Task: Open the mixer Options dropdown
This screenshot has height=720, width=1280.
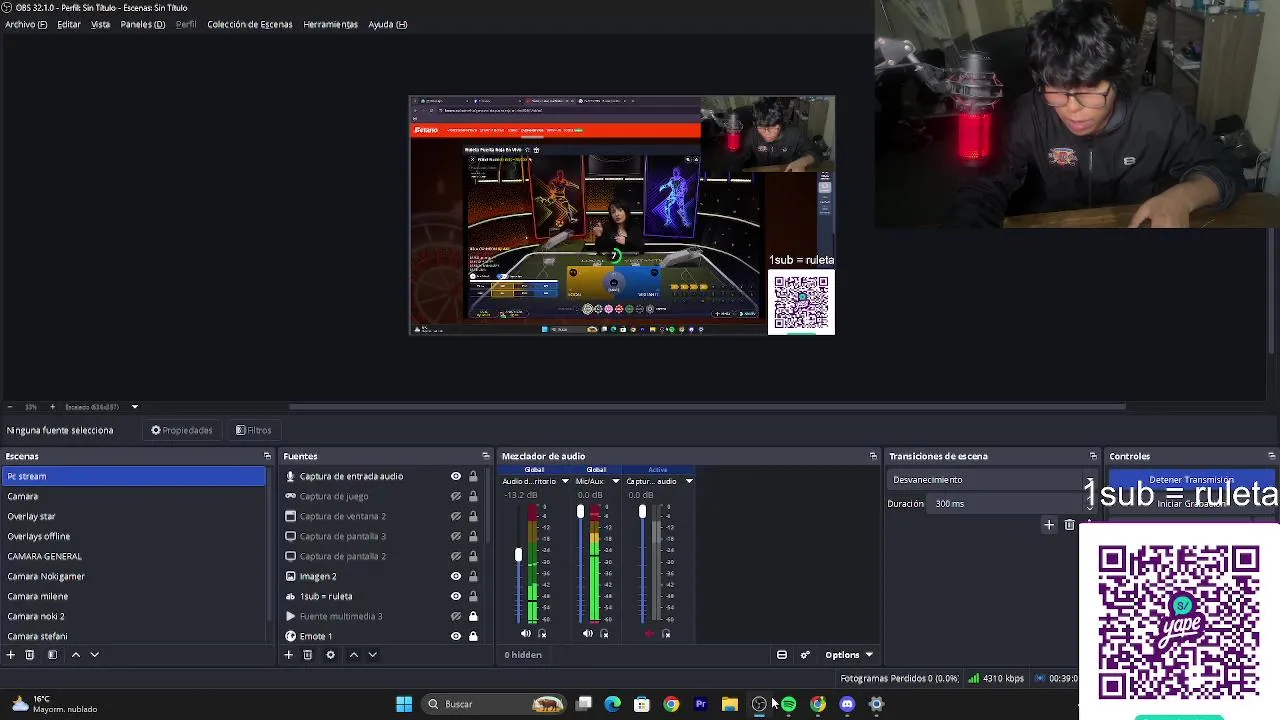Action: tap(849, 655)
